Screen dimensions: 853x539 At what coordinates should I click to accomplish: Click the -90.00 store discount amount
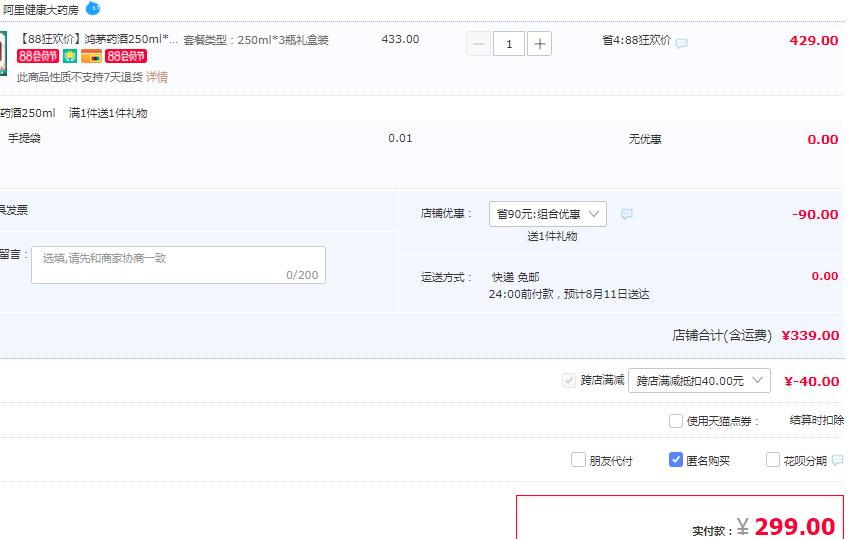tap(815, 214)
